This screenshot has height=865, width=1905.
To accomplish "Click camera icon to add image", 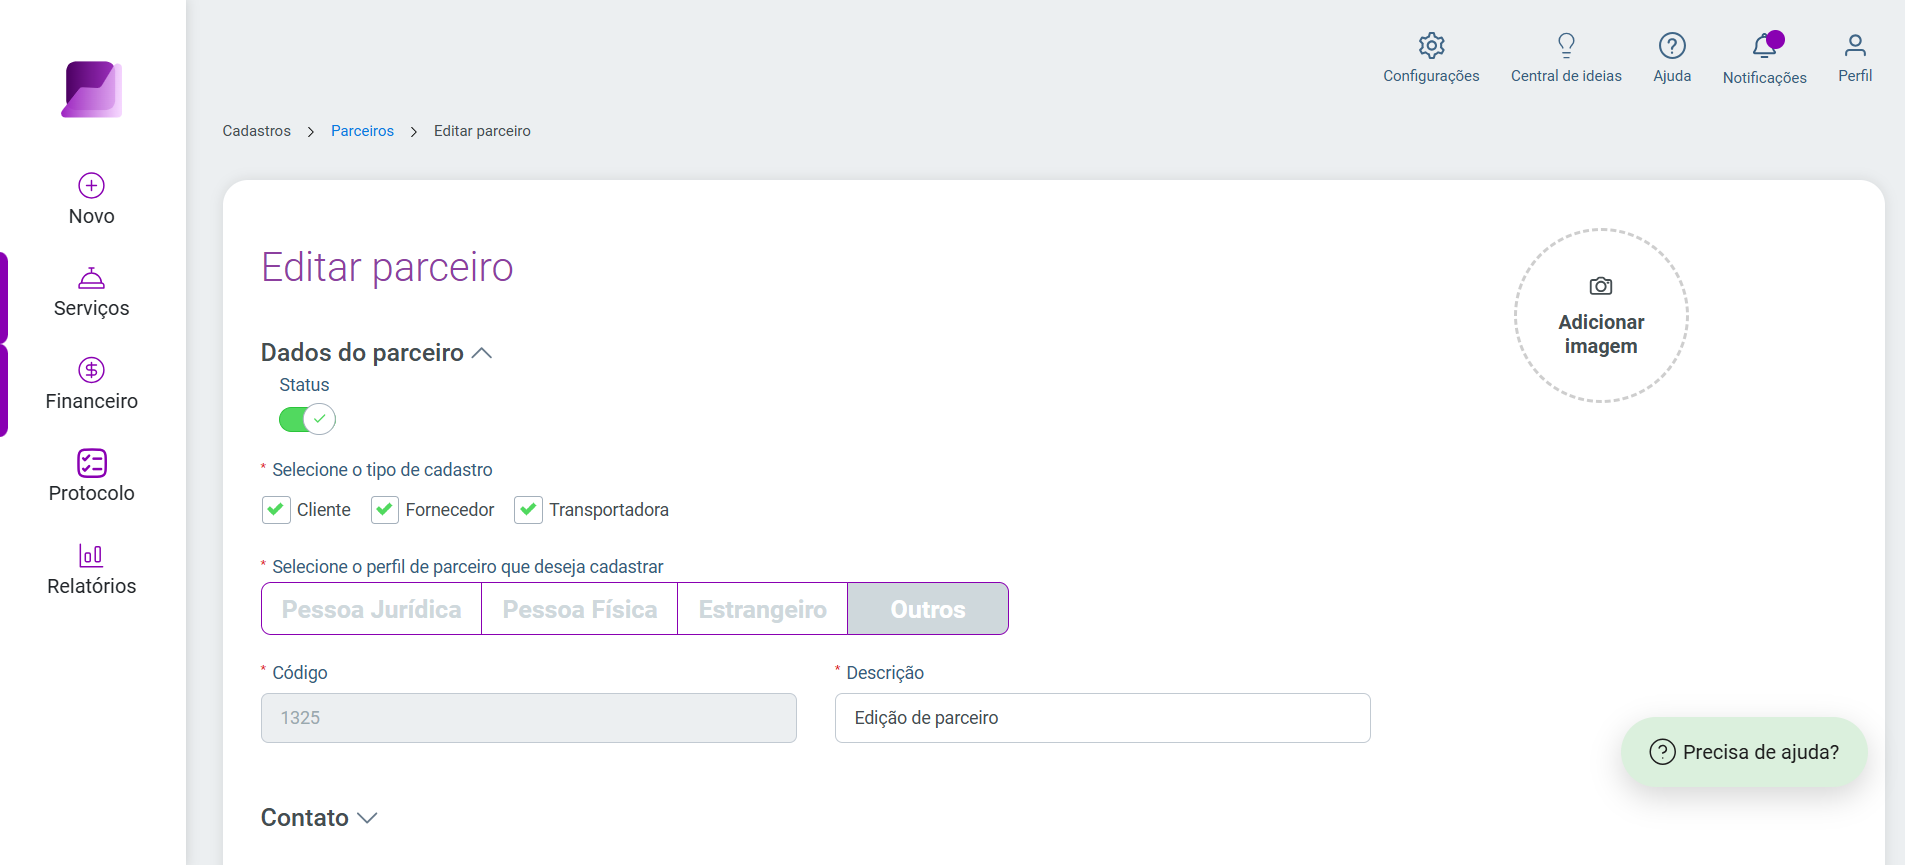I will point(1601,286).
